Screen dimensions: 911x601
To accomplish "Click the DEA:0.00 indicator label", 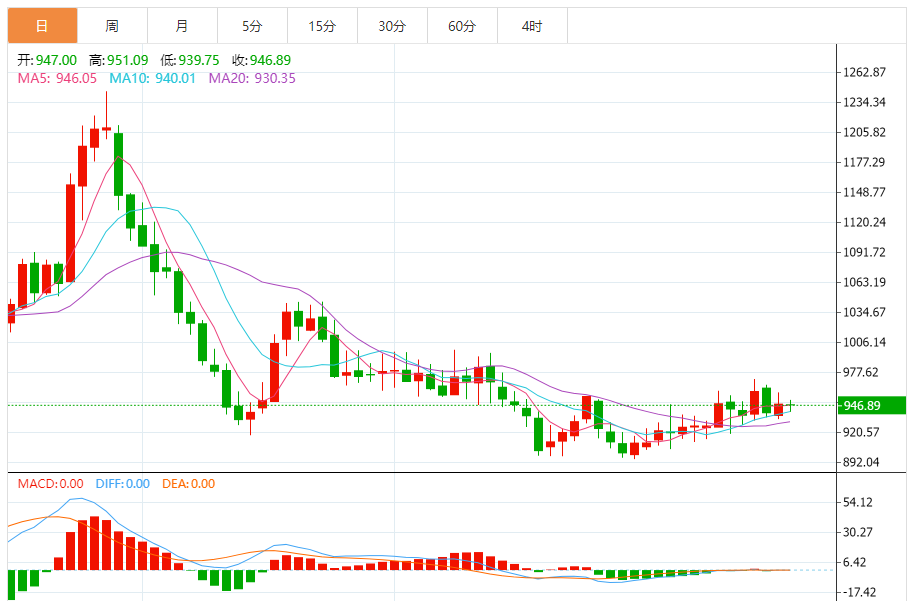I will coord(188,484).
